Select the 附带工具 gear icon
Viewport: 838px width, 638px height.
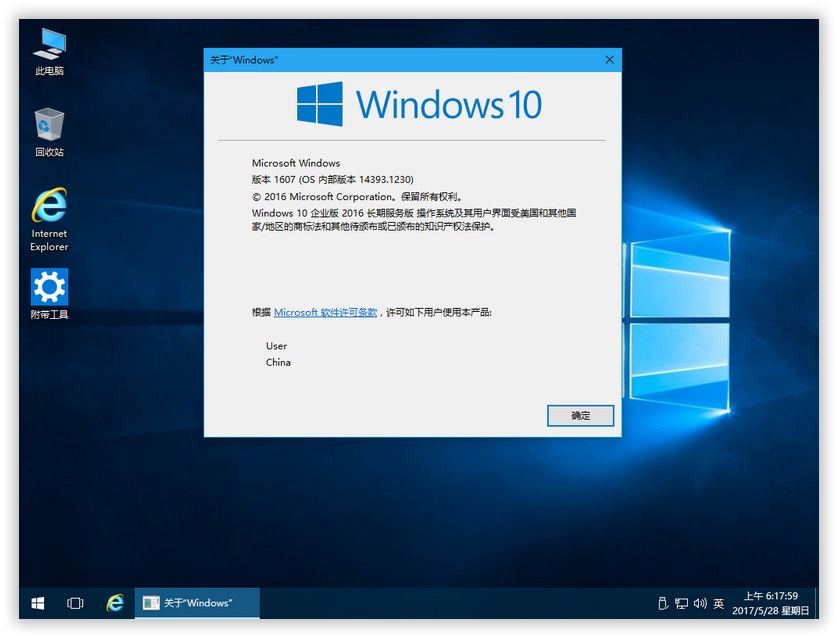(x=49, y=294)
